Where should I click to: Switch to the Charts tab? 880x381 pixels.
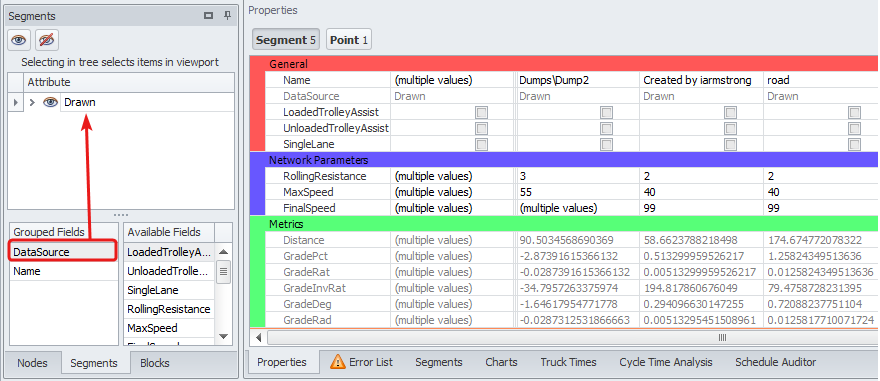(x=501, y=362)
